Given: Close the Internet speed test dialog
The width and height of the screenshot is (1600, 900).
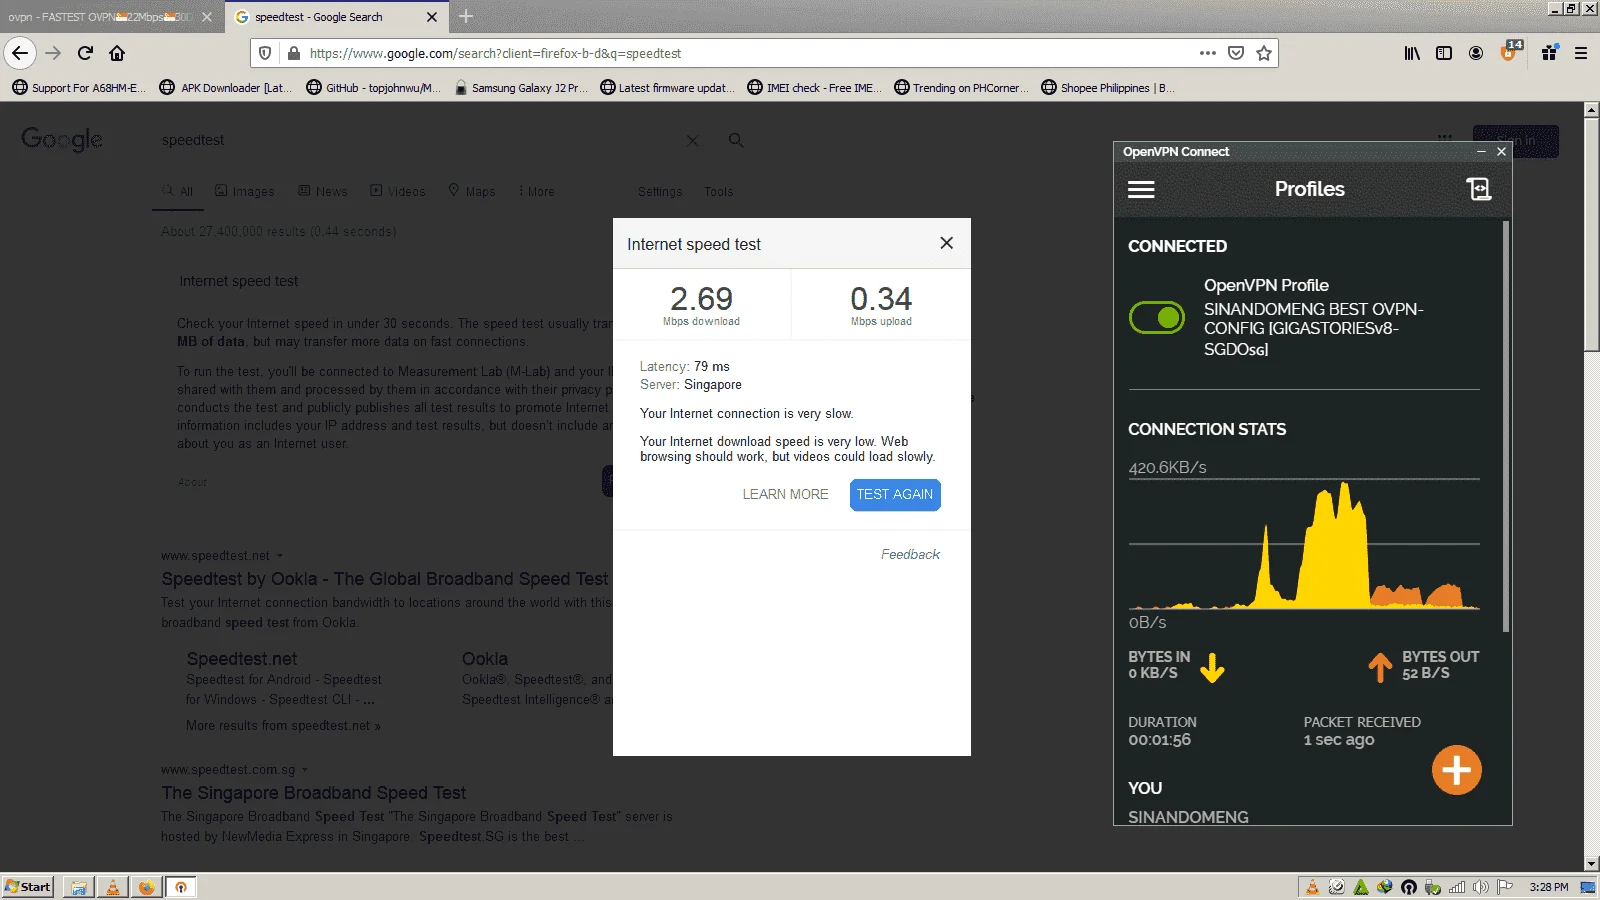Looking at the screenshot, I should click(x=946, y=243).
